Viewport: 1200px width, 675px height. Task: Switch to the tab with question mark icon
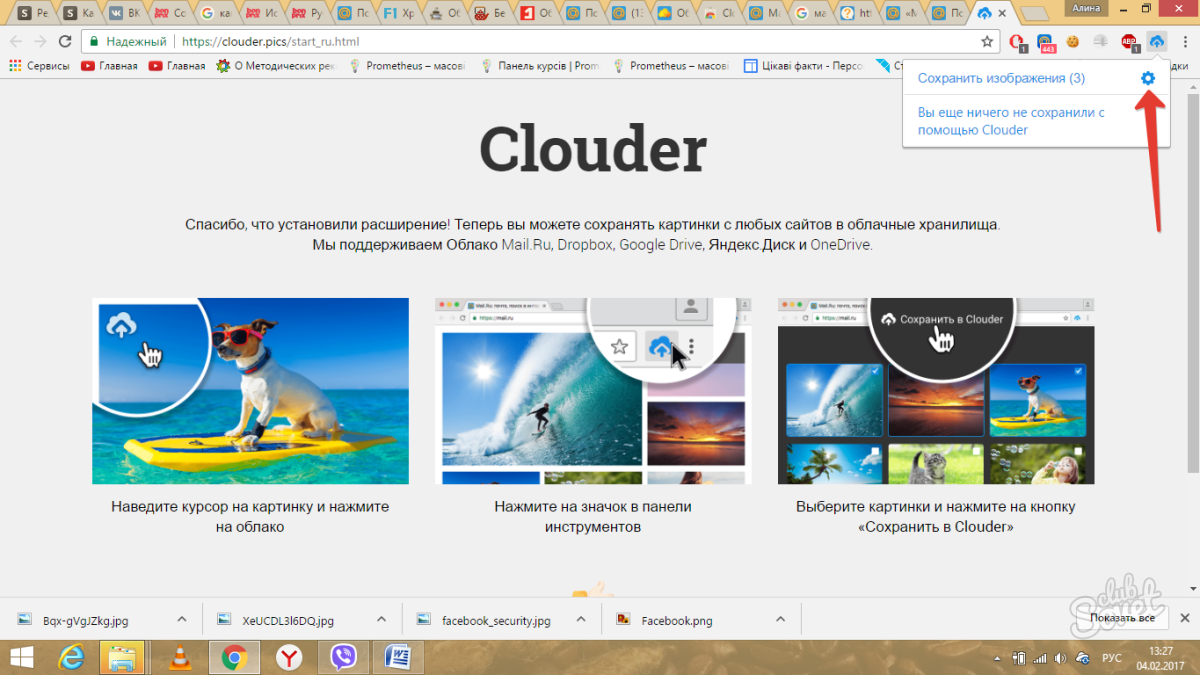pyautogui.click(x=856, y=13)
